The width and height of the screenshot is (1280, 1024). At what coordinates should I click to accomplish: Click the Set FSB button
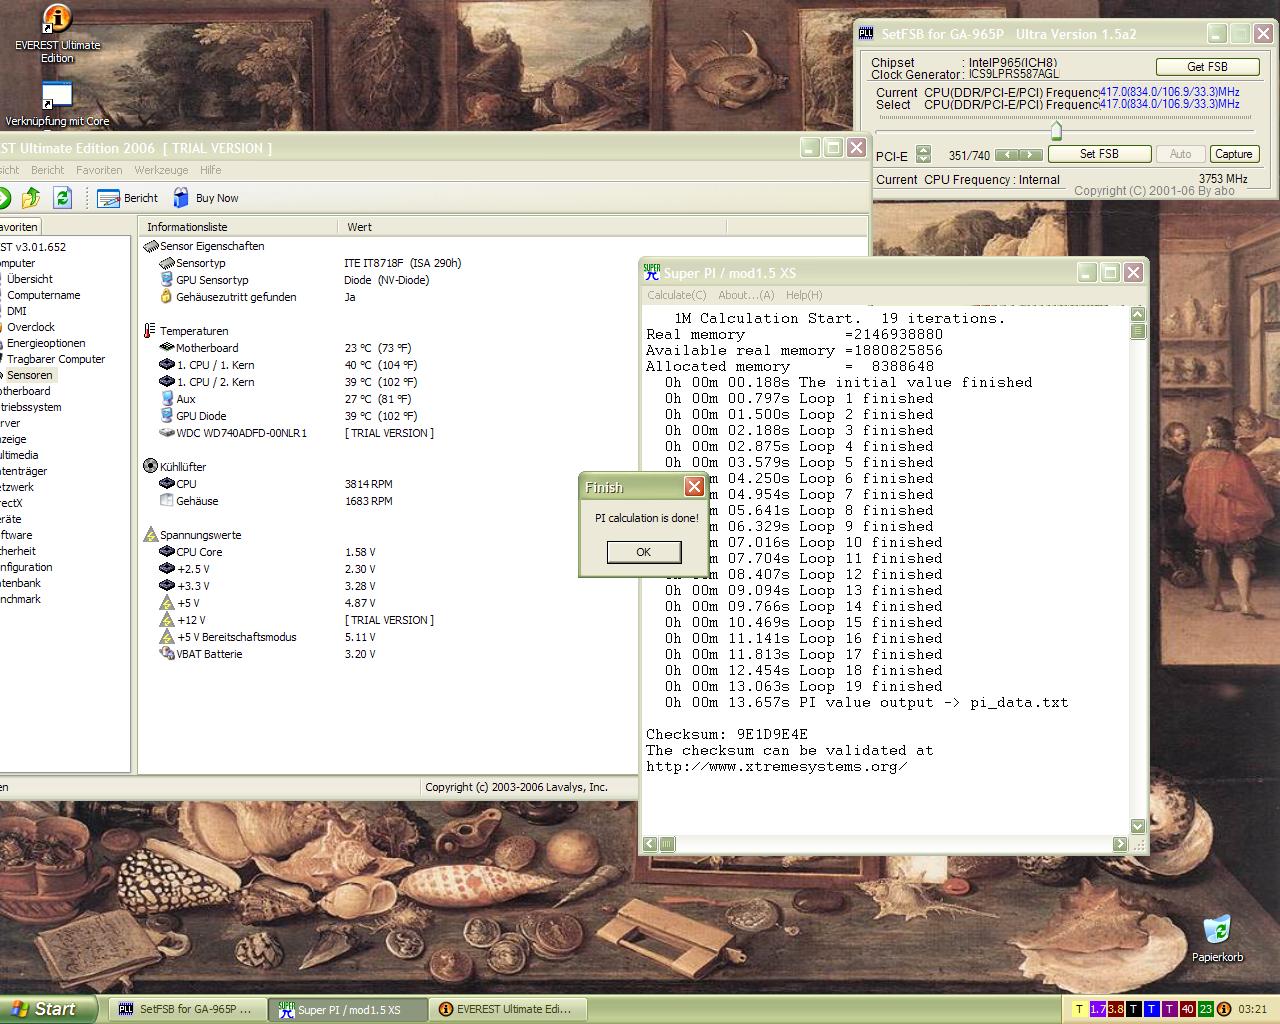(1099, 154)
